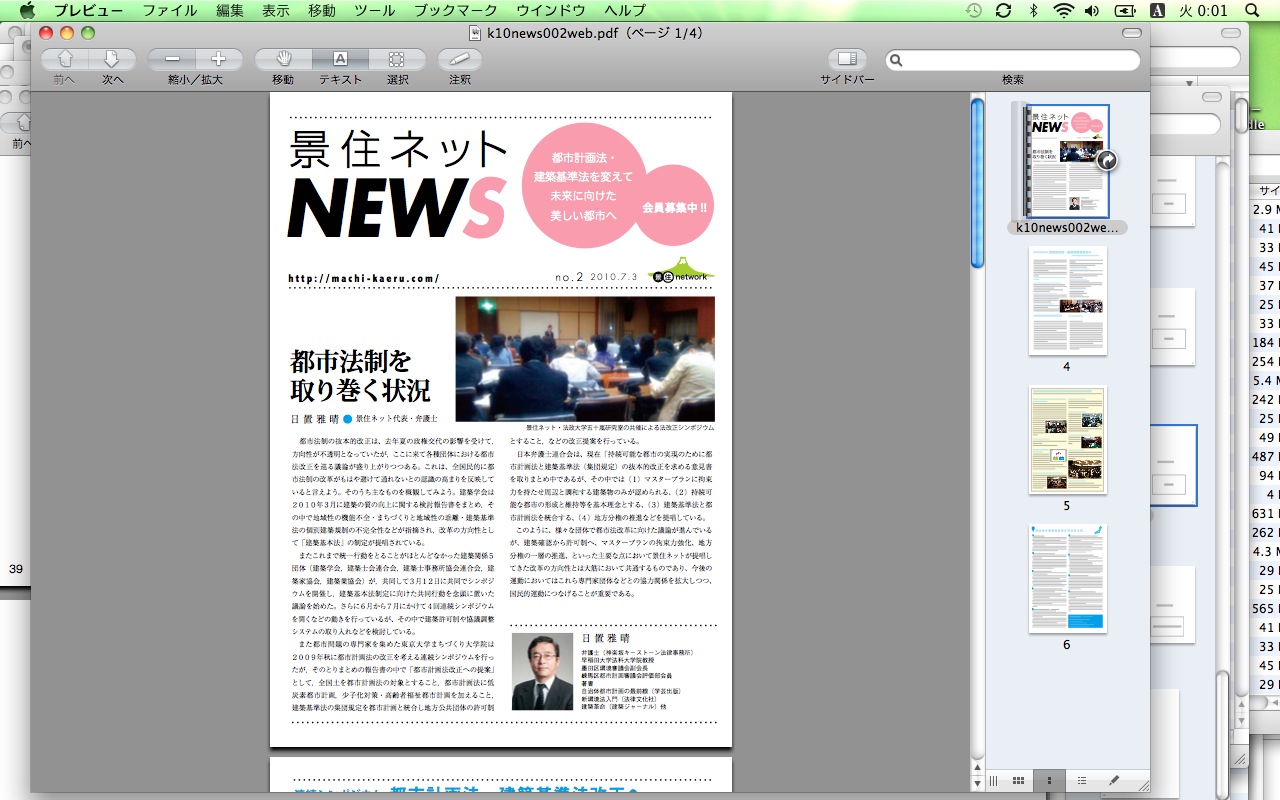Select the 選択 rectangular selection tool

(x=397, y=59)
